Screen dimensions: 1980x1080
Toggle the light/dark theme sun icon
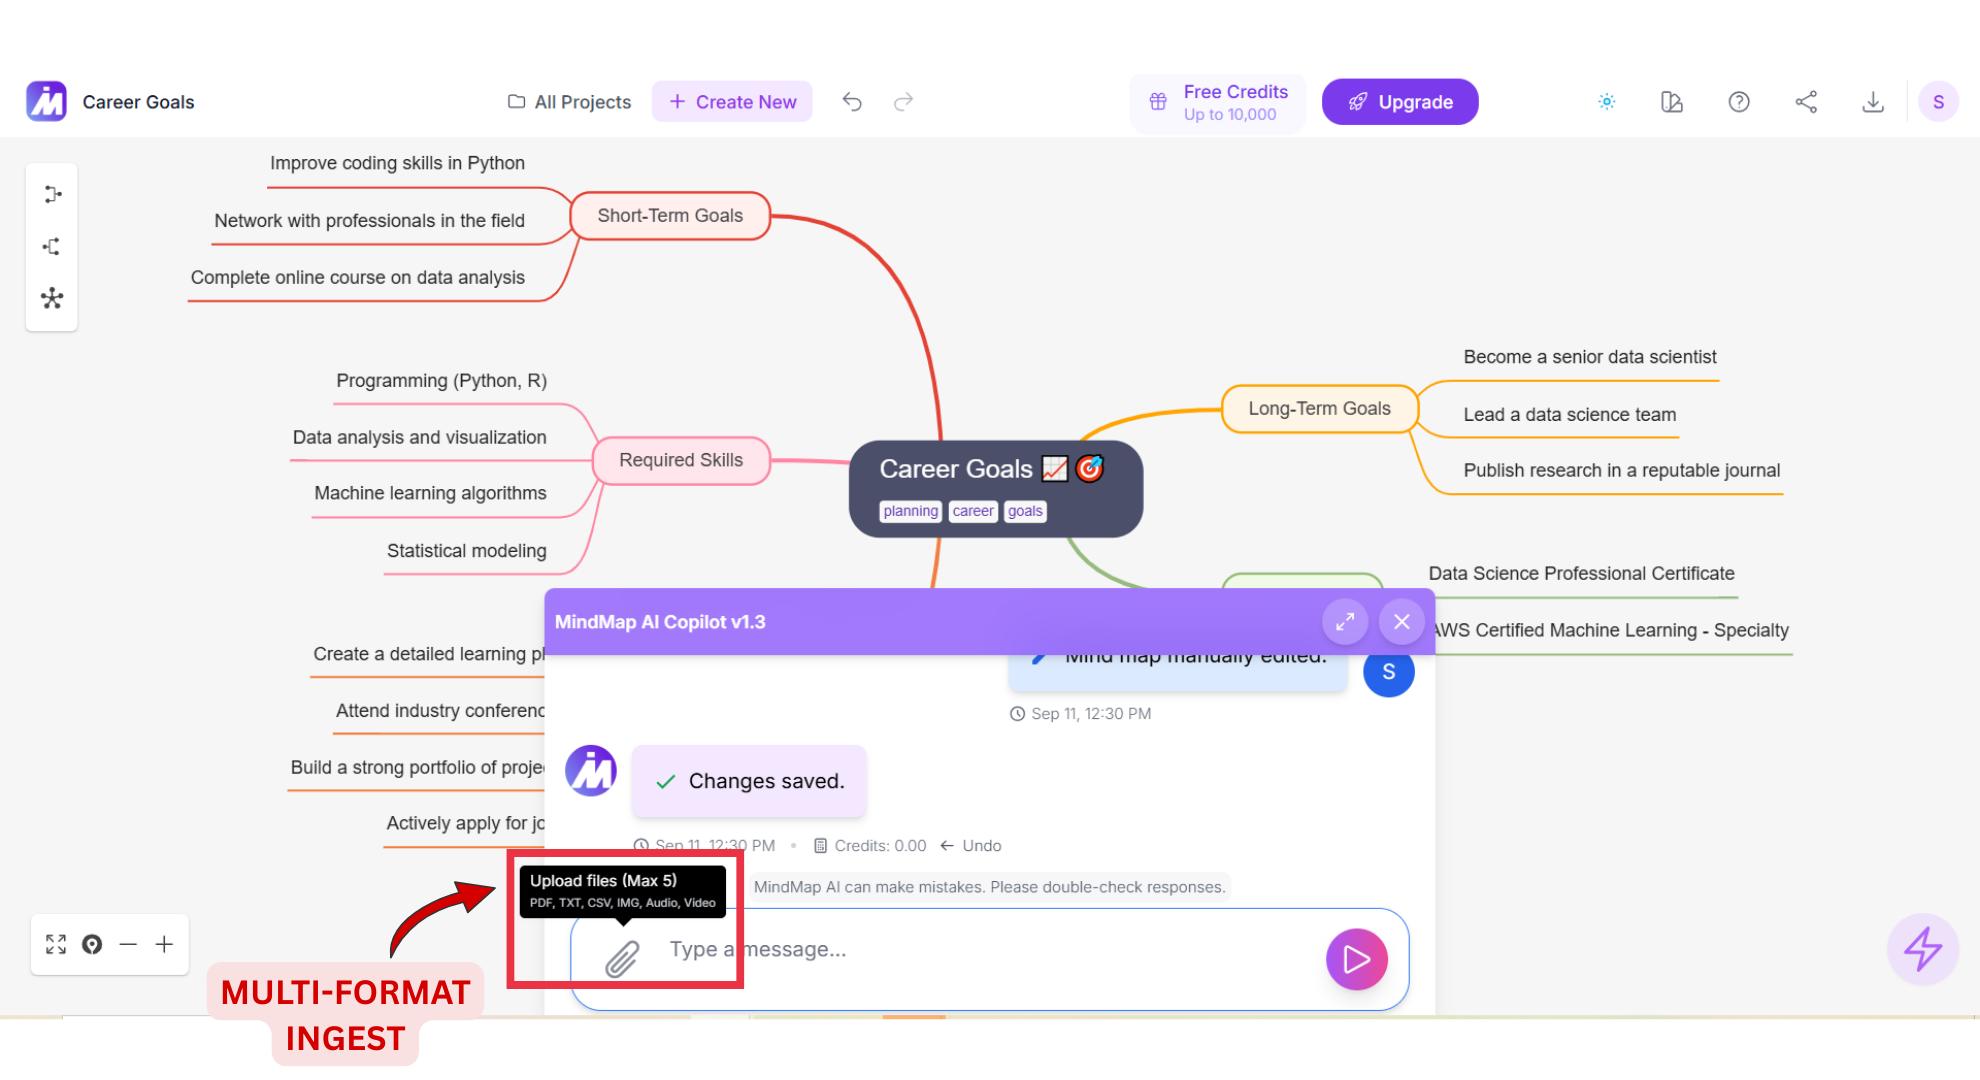point(1606,102)
